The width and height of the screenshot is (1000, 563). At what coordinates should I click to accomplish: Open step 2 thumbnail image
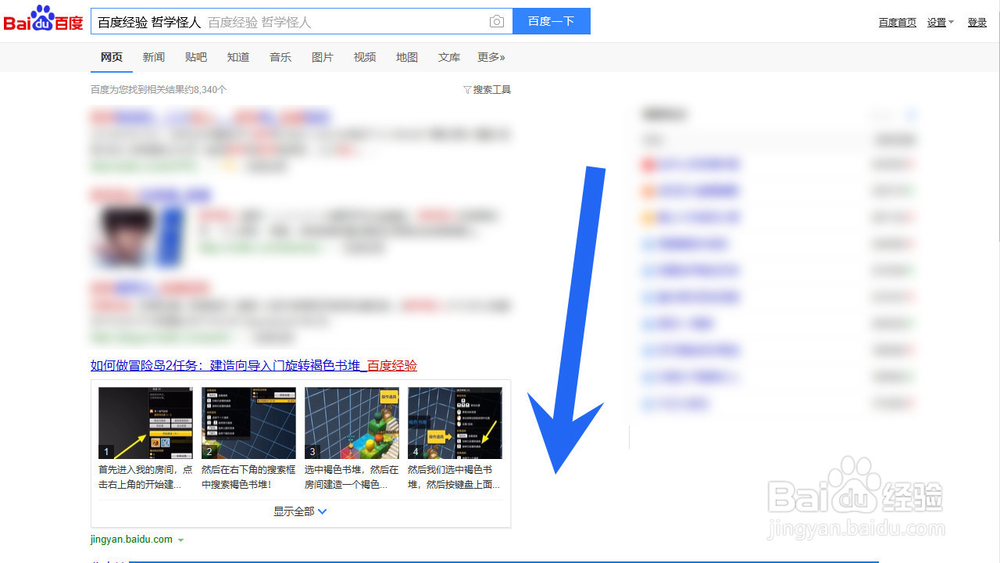(x=249, y=423)
